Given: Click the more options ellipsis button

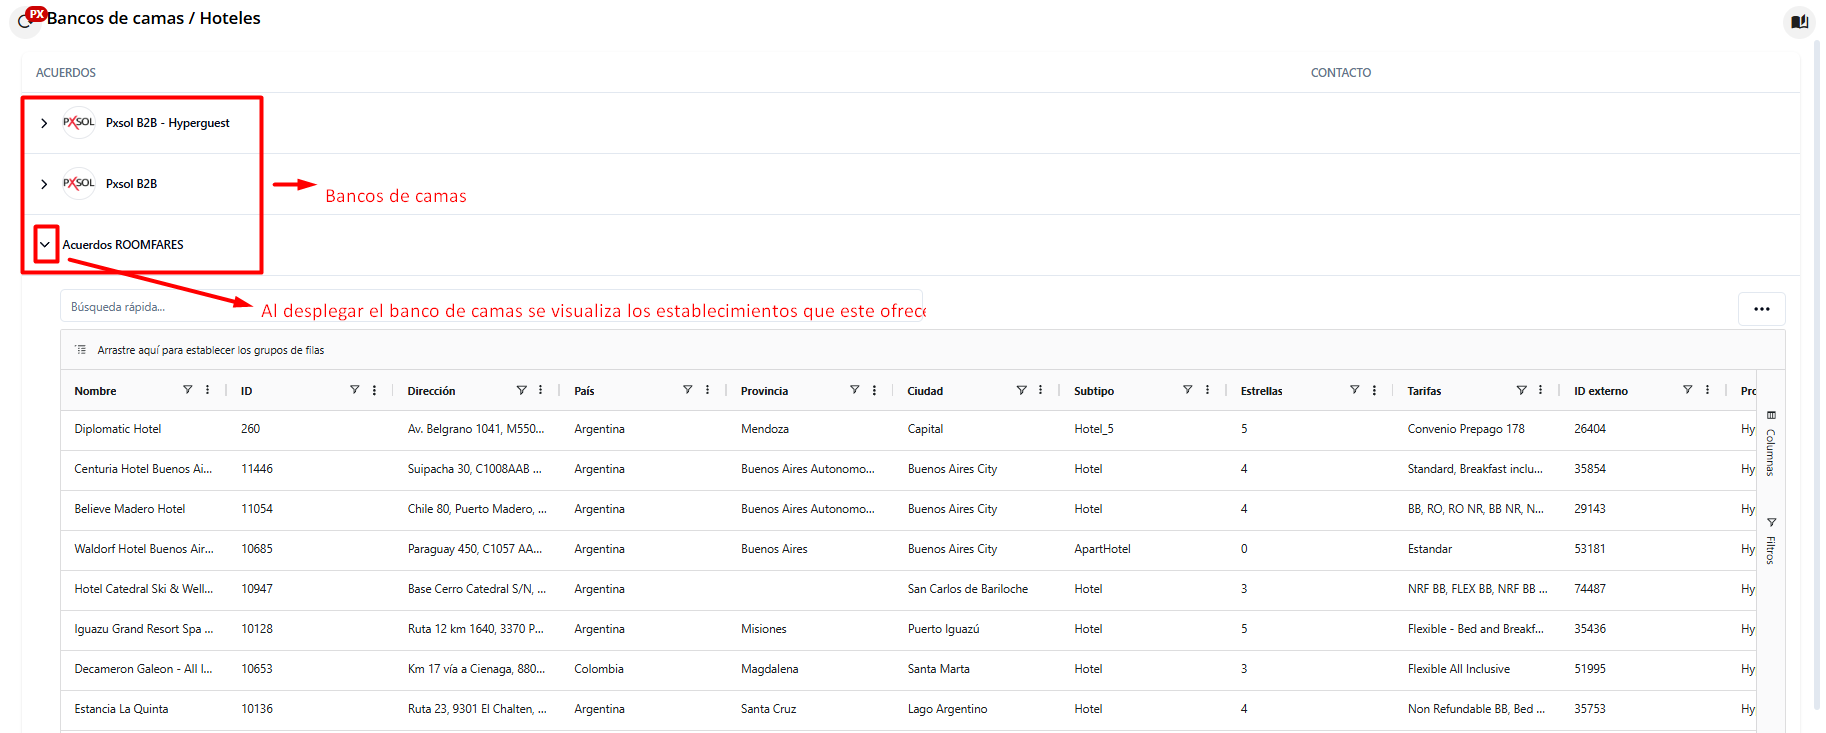Looking at the screenshot, I should pyautogui.click(x=1761, y=309).
